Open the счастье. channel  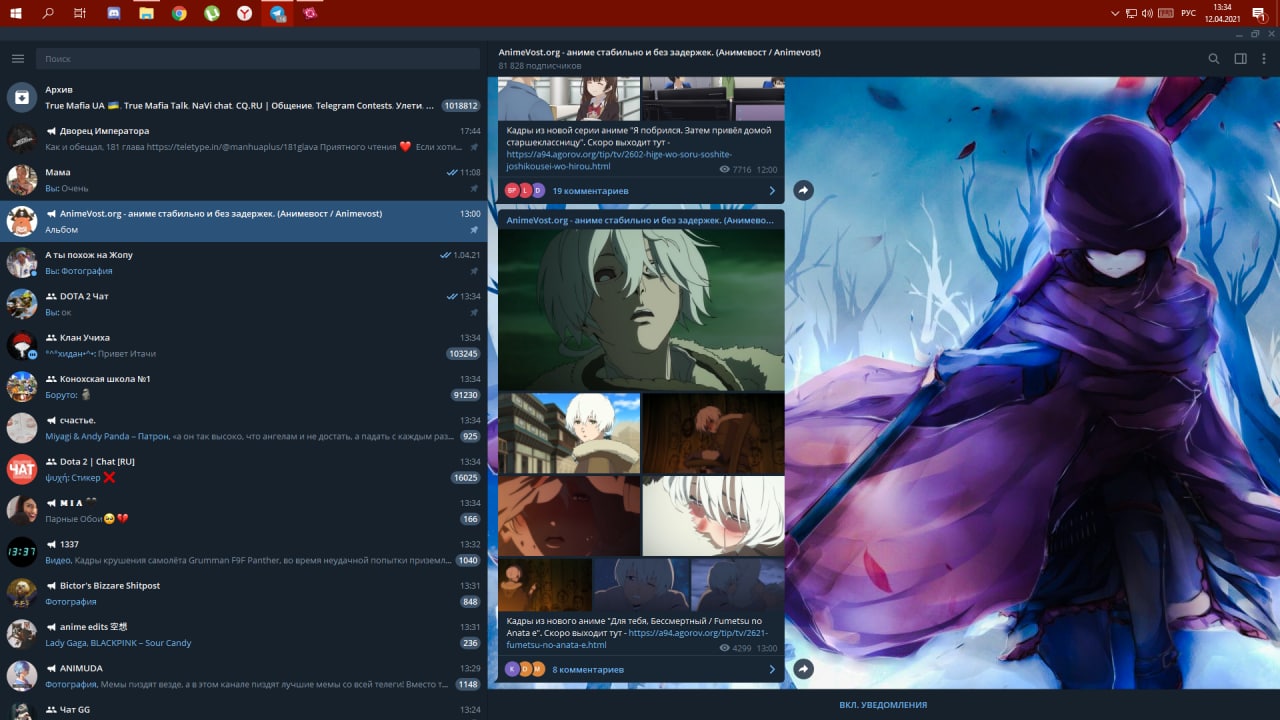pos(243,428)
